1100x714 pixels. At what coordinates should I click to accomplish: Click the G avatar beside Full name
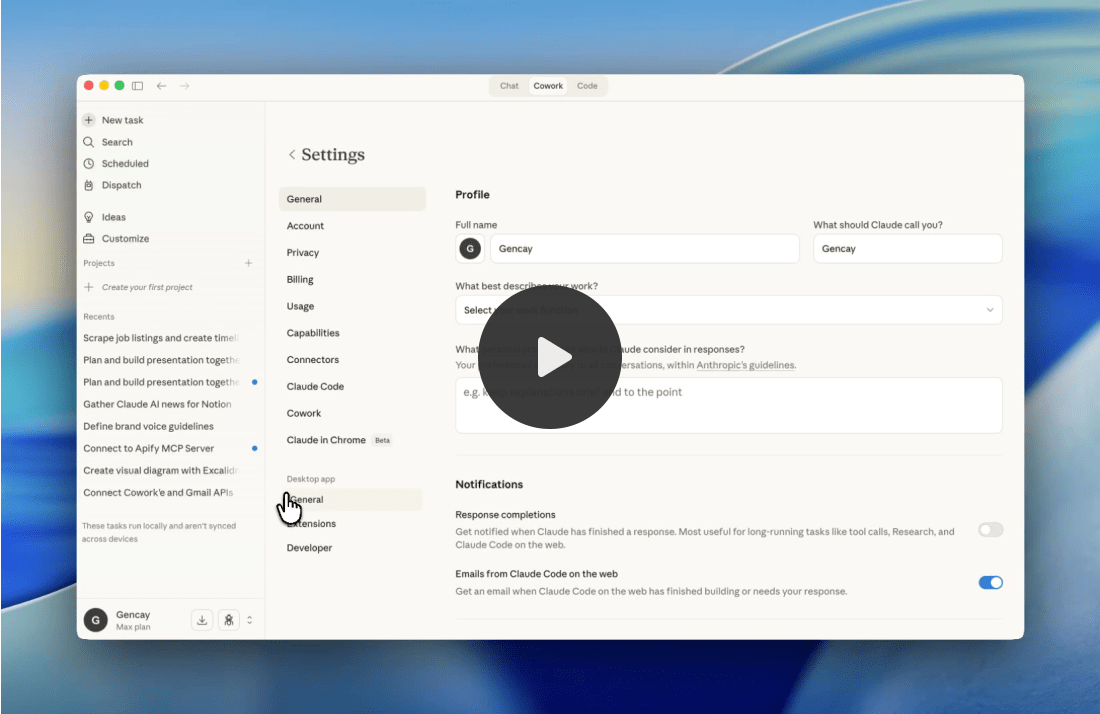pos(470,248)
